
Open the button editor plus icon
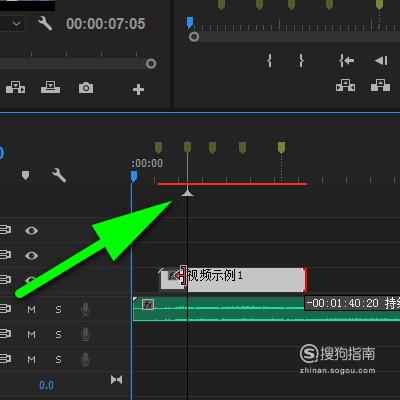(138, 89)
